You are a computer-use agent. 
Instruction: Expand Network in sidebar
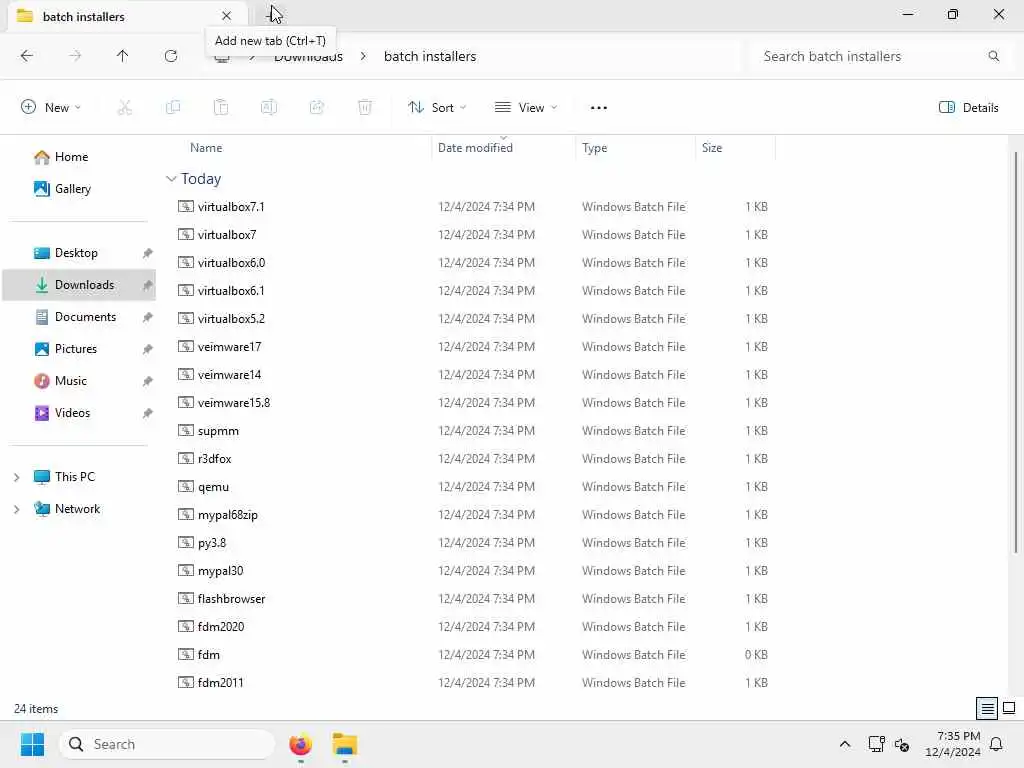[17, 509]
